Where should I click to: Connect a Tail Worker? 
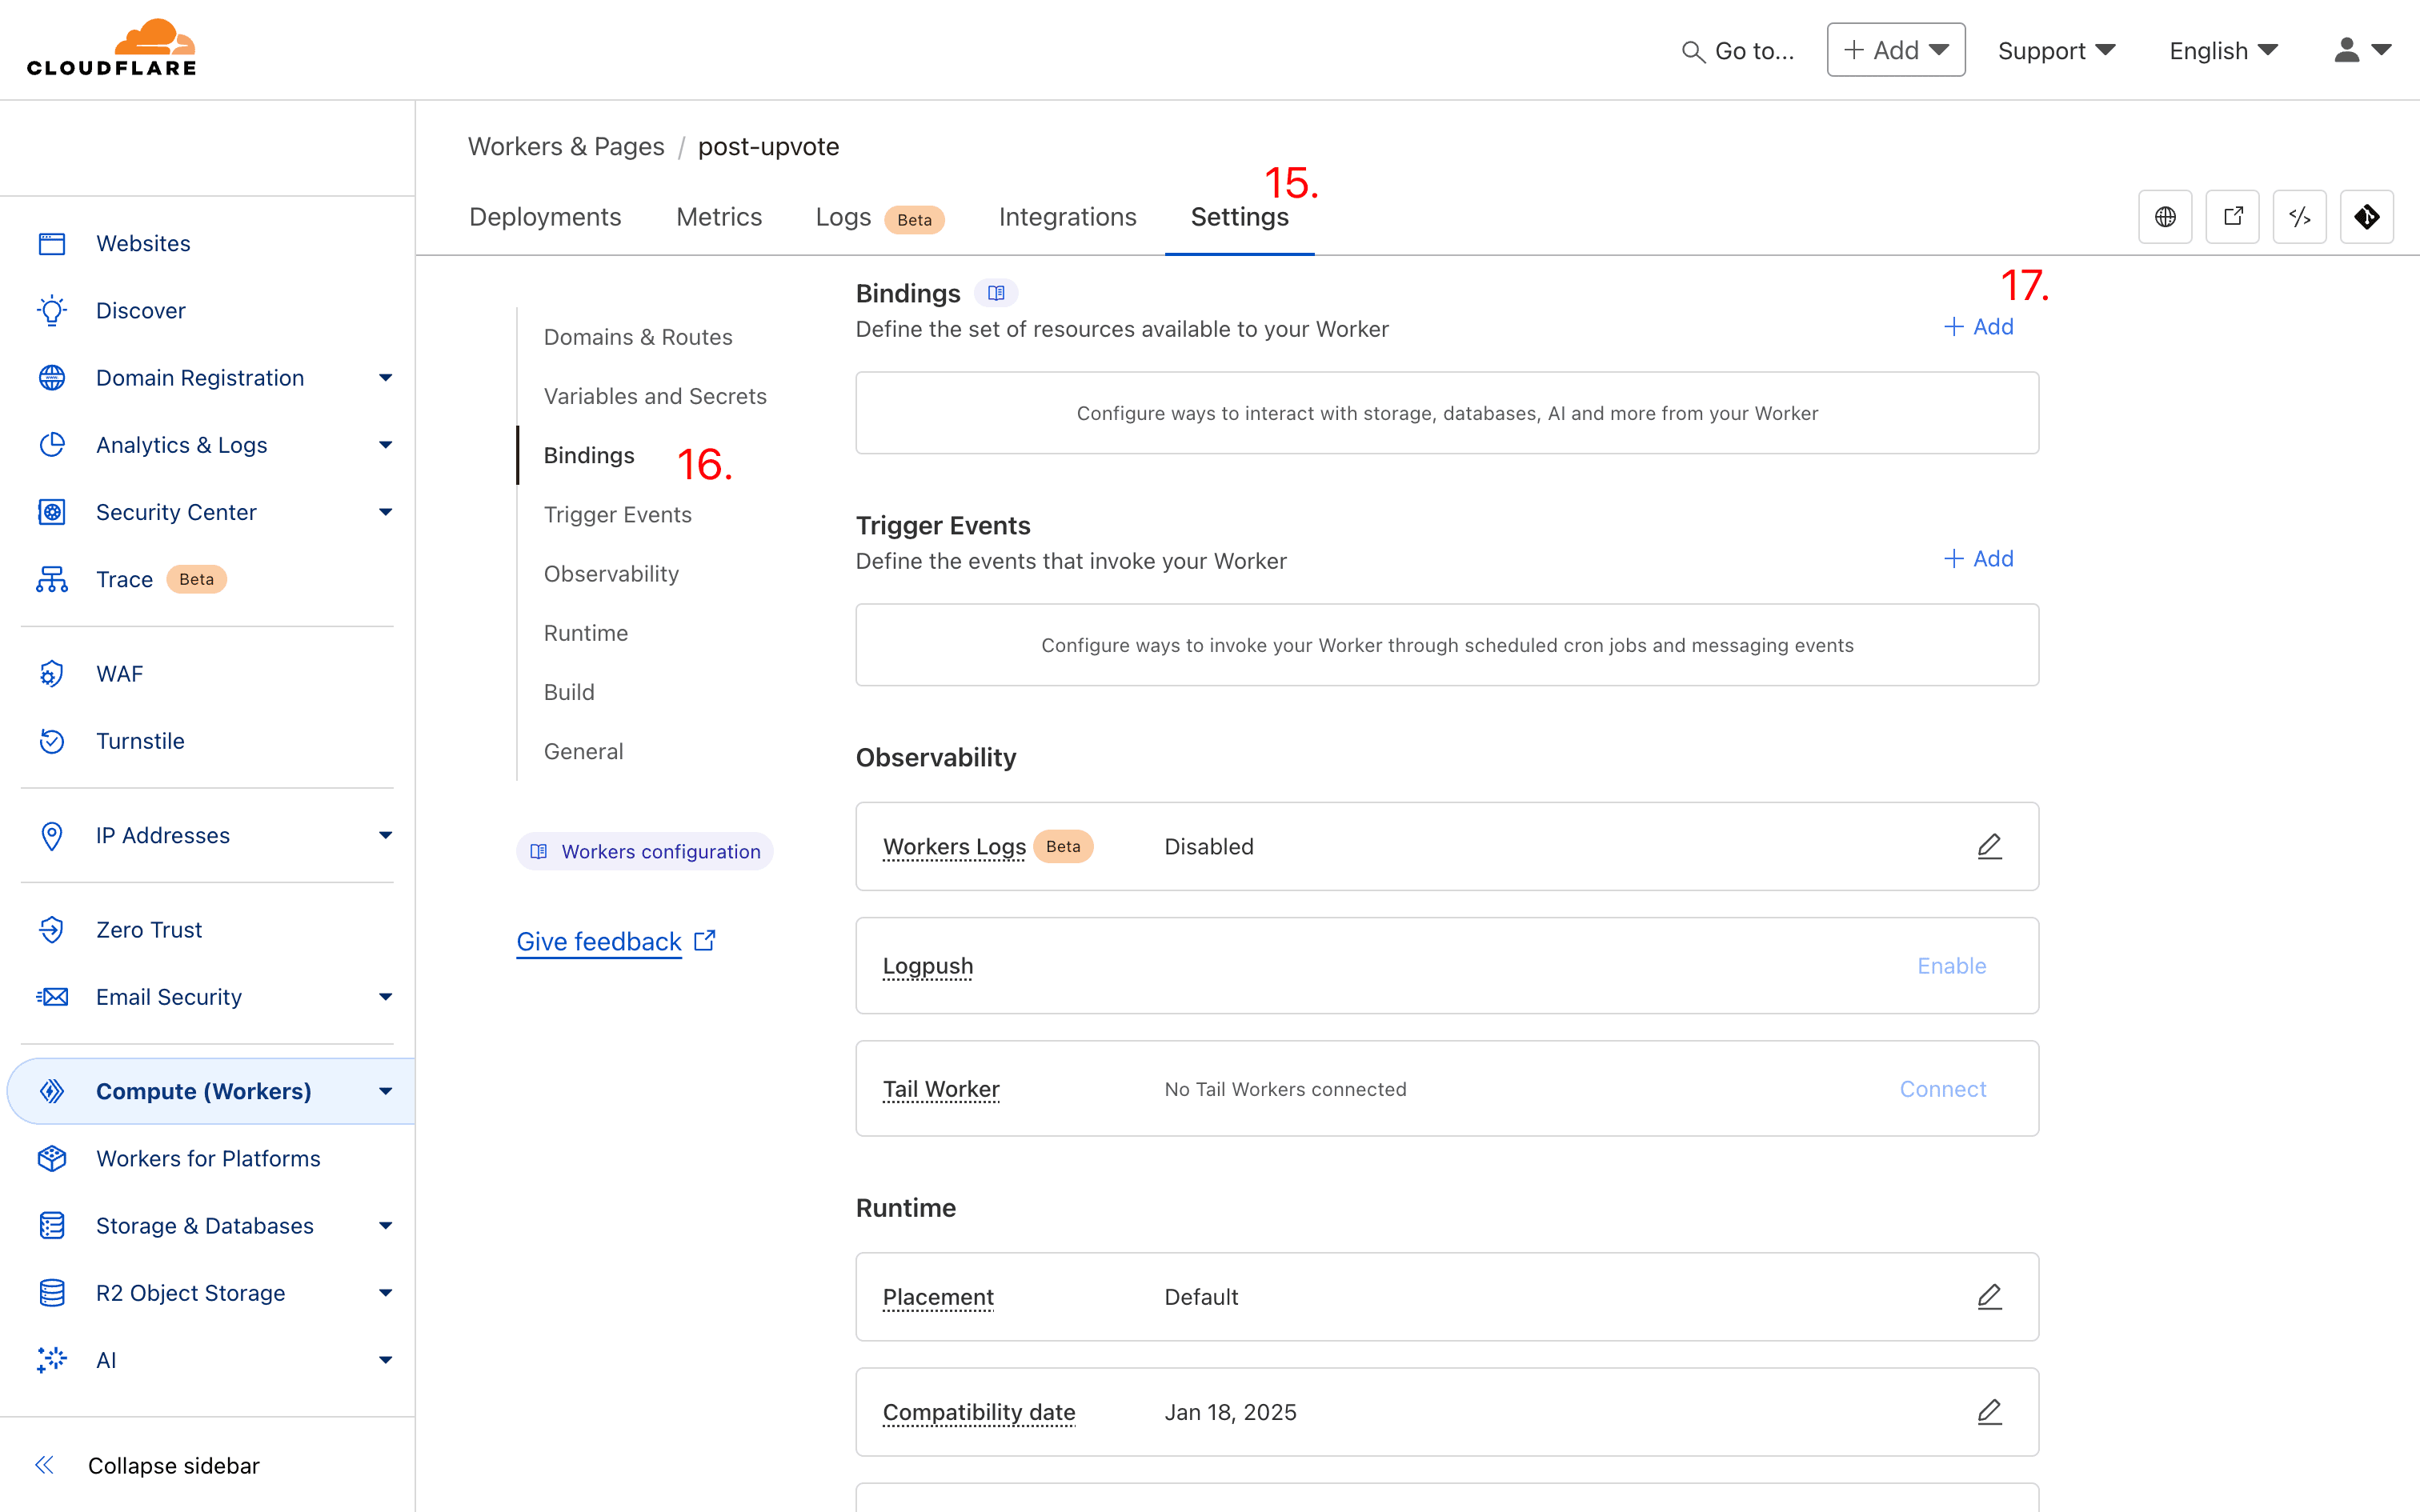click(1942, 1088)
